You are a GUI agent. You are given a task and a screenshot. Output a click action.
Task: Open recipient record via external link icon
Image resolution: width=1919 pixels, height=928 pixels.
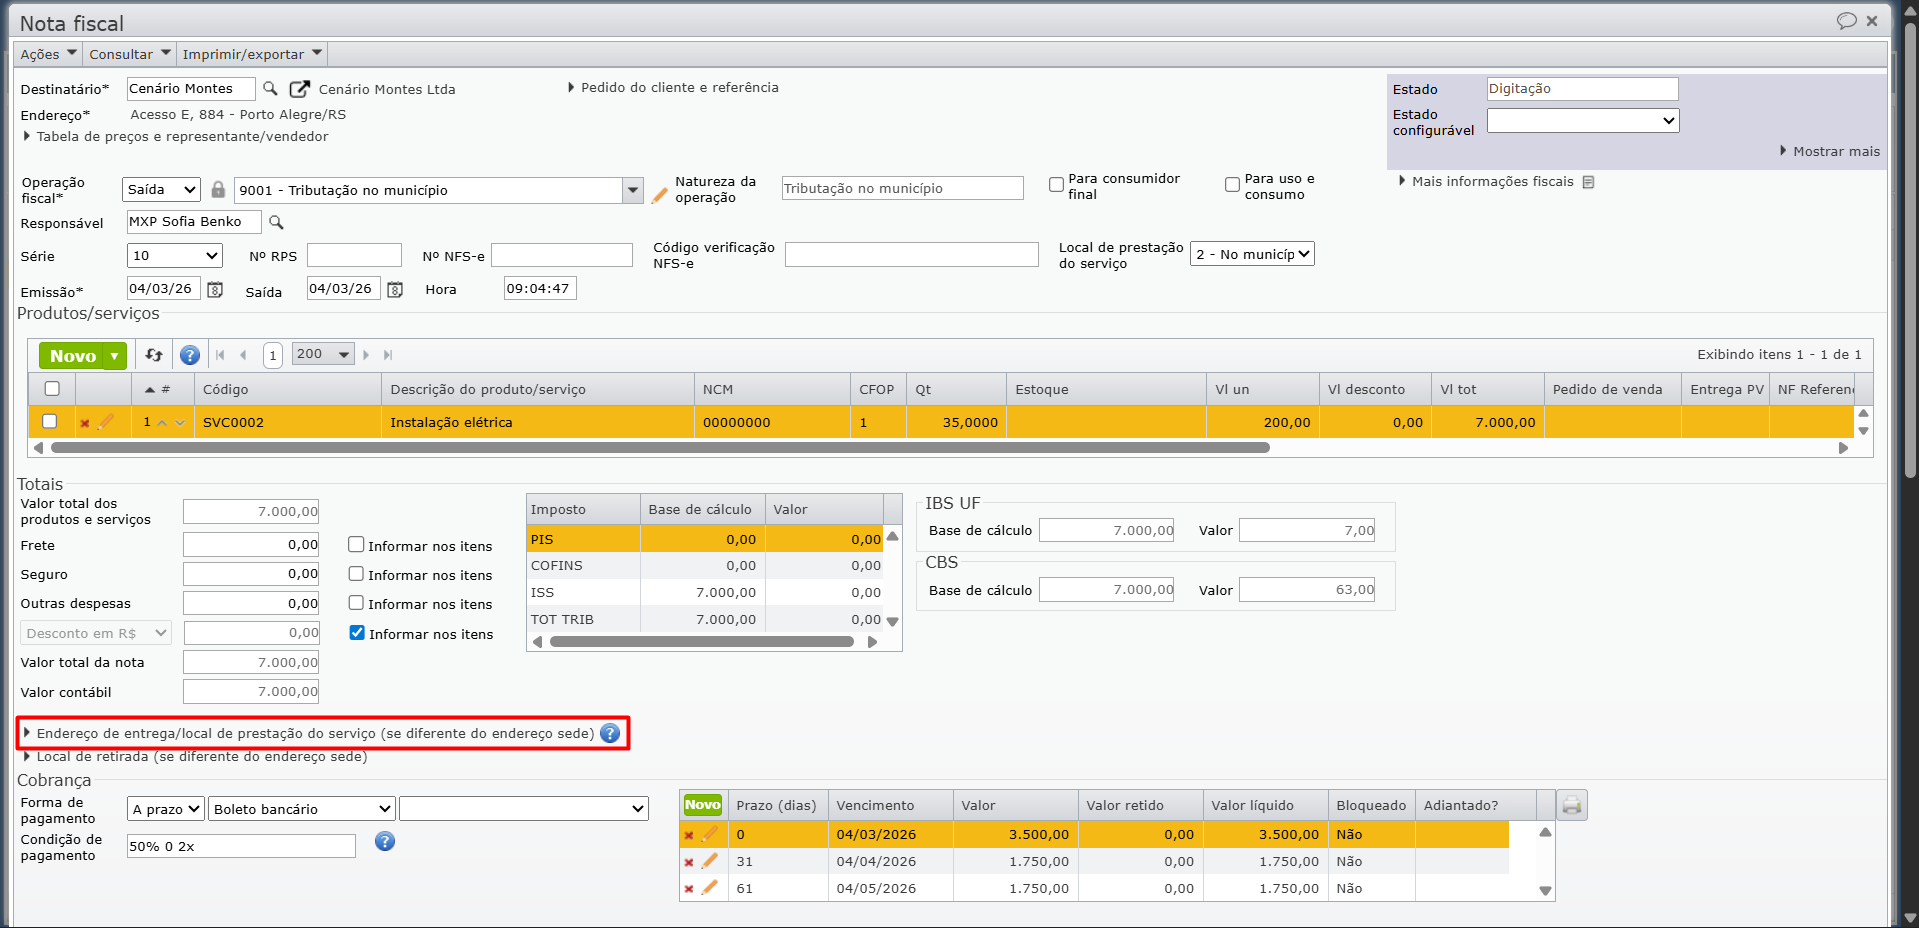299,89
